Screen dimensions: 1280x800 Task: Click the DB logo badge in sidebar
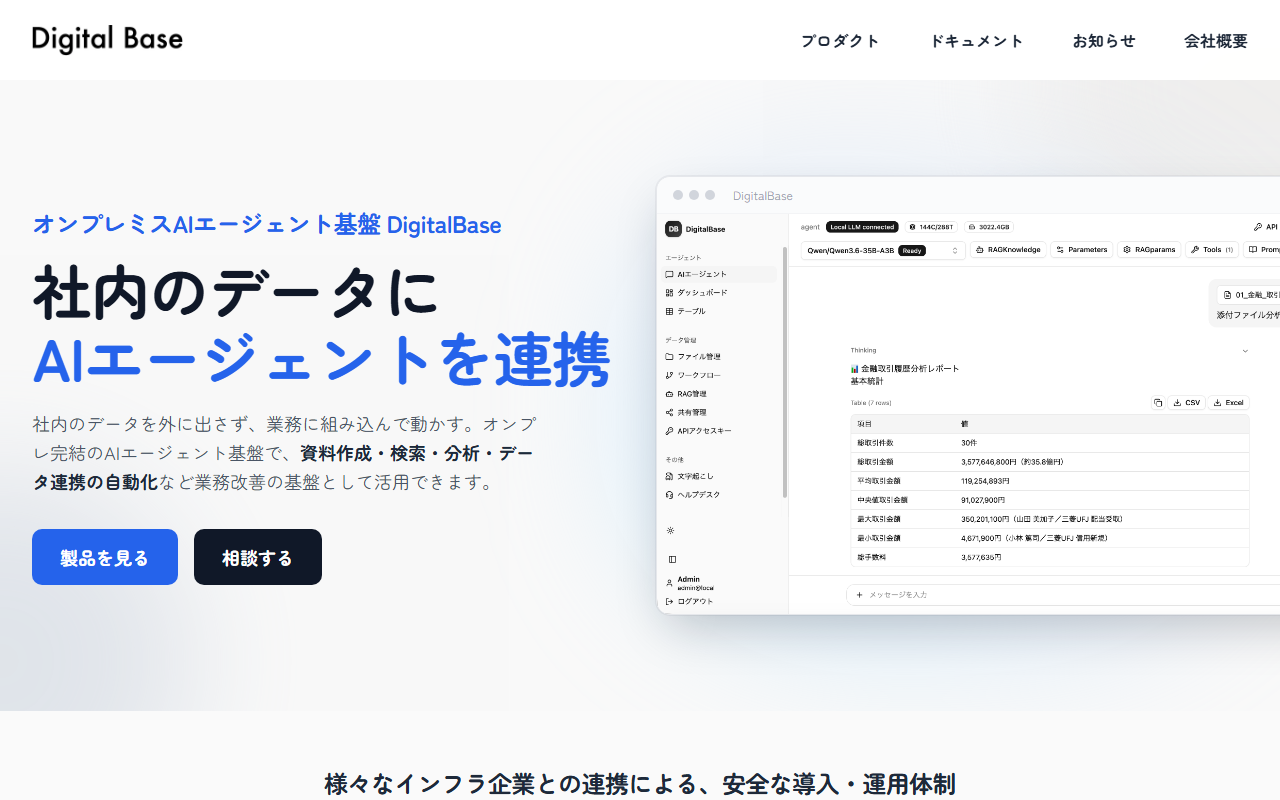[673, 229]
